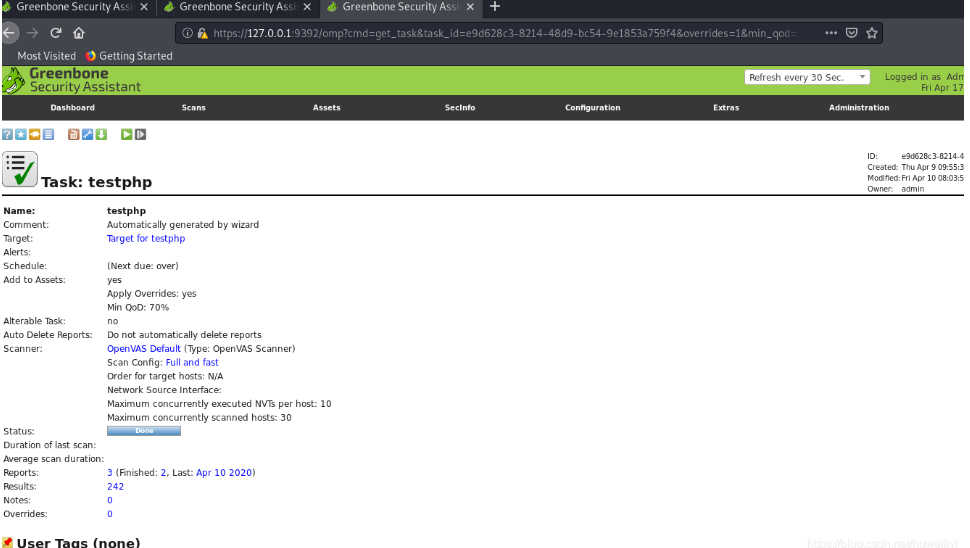Open the Help icon in task toolbar
Viewport: 970px width, 548px height.
[7, 134]
